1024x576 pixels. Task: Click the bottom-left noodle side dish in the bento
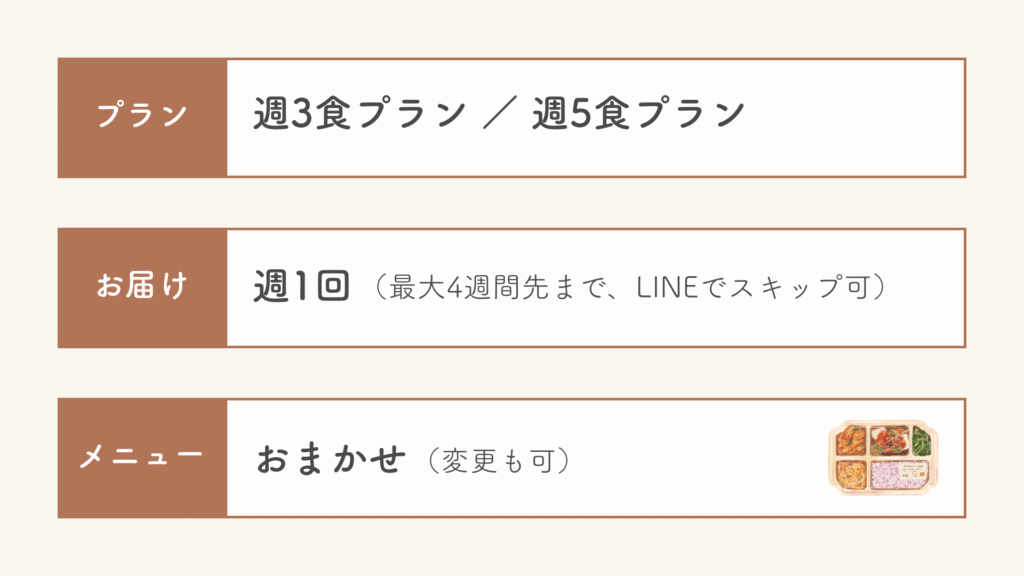pyautogui.click(x=850, y=473)
